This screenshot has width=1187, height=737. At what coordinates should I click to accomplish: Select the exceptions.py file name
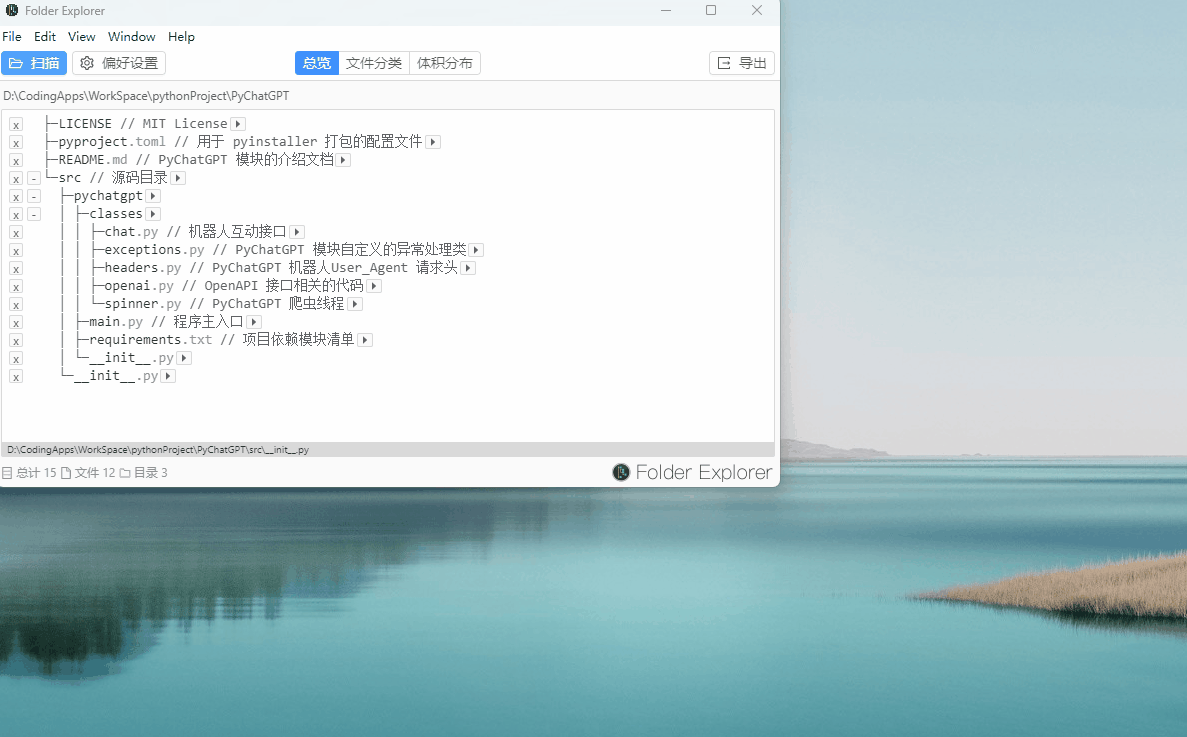tap(154, 250)
